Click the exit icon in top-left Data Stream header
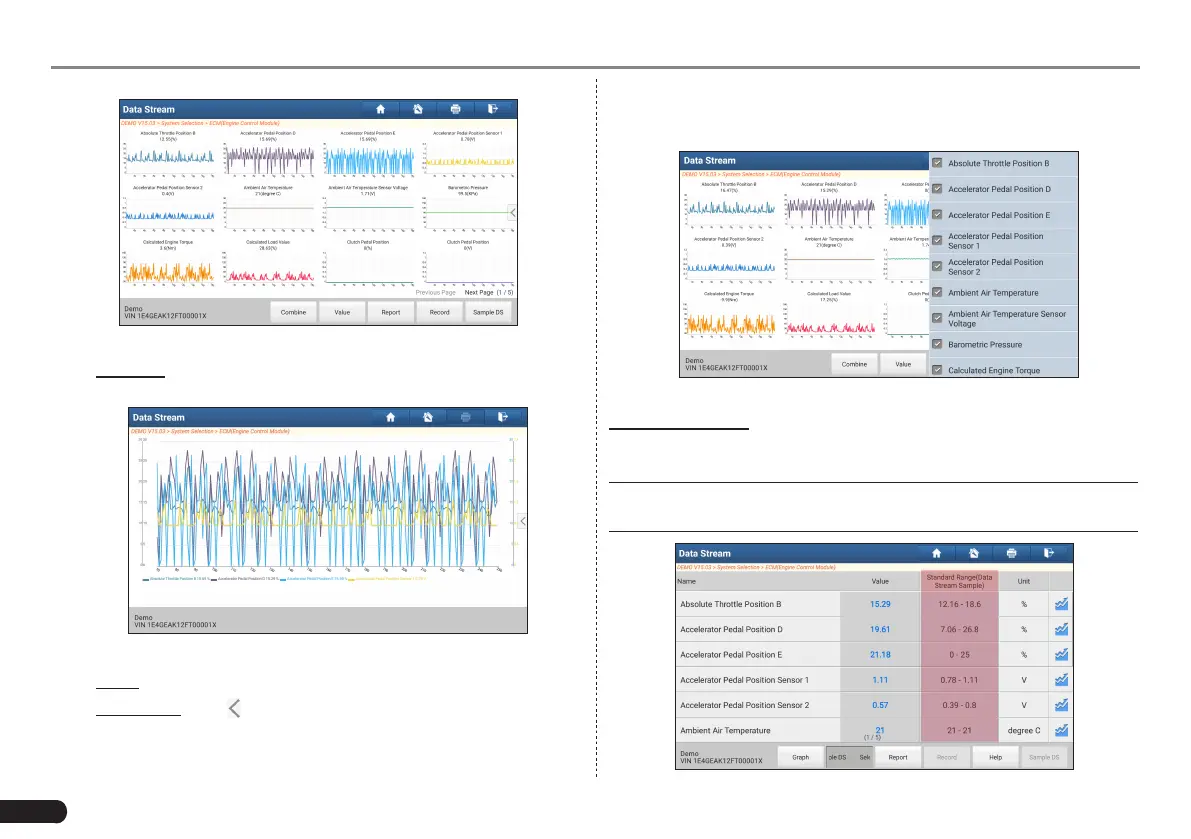1191x839 pixels. 492,109
